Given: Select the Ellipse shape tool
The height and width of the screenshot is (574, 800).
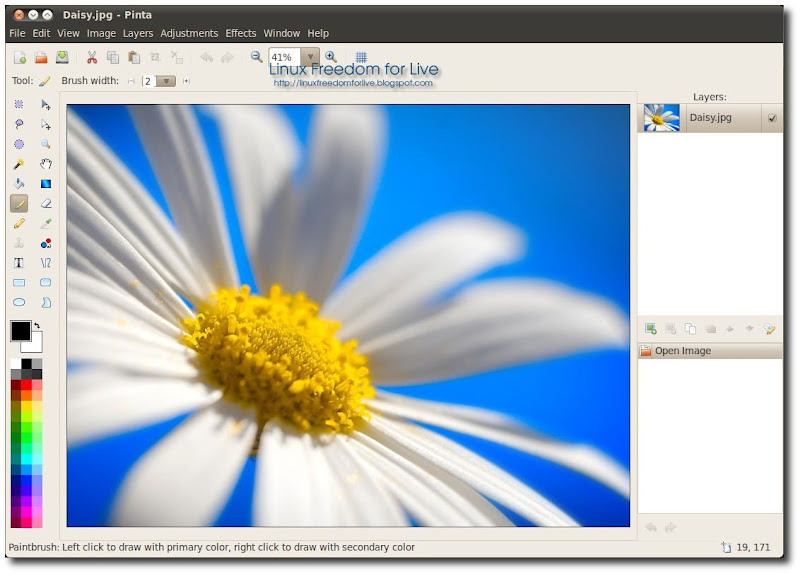Looking at the screenshot, I should [19, 303].
